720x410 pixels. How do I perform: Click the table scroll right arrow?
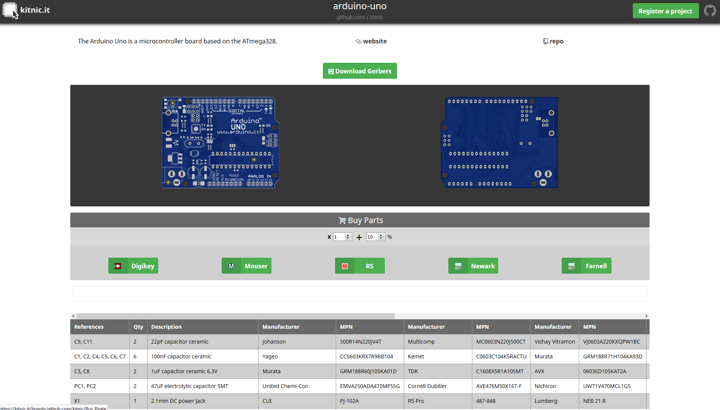[647, 316]
